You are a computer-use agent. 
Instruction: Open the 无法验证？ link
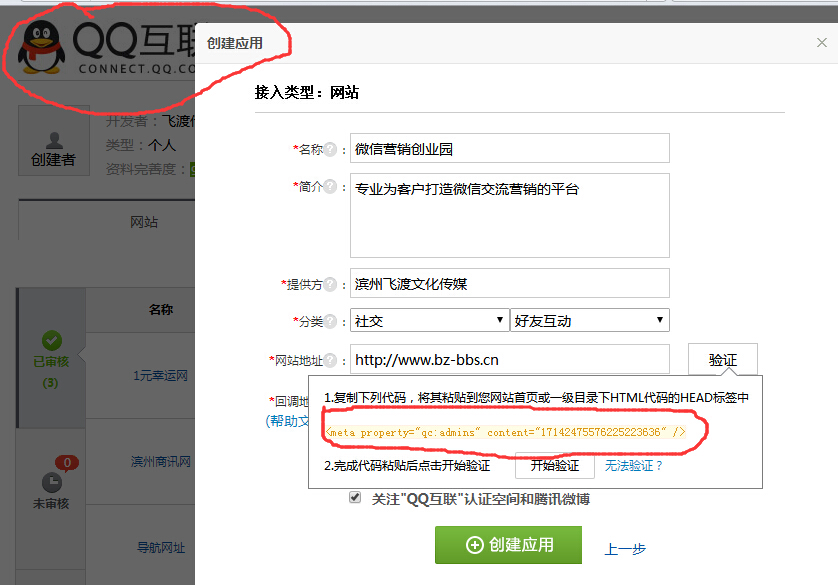[x=633, y=466]
